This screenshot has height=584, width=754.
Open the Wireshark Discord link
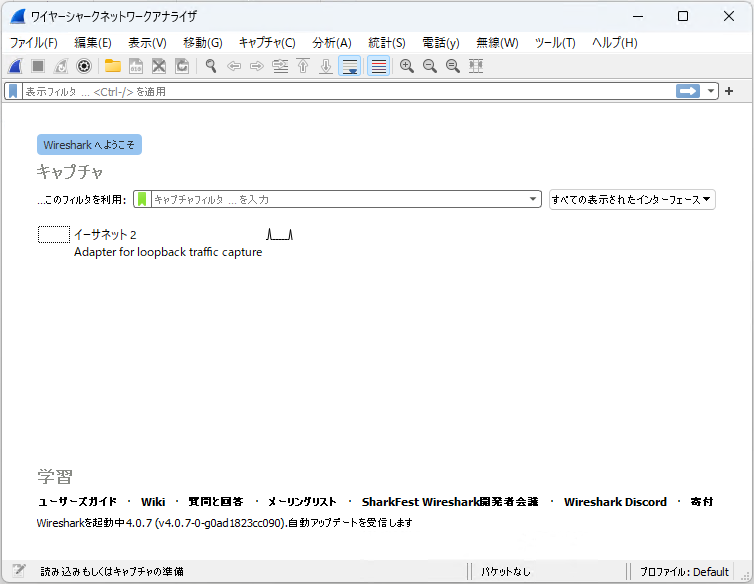tap(615, 502)
